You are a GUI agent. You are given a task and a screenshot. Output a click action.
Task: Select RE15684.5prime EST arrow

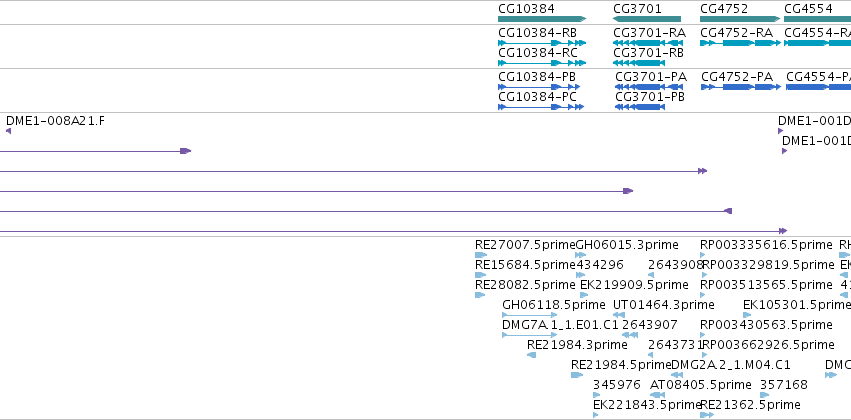tap(480, 275)
